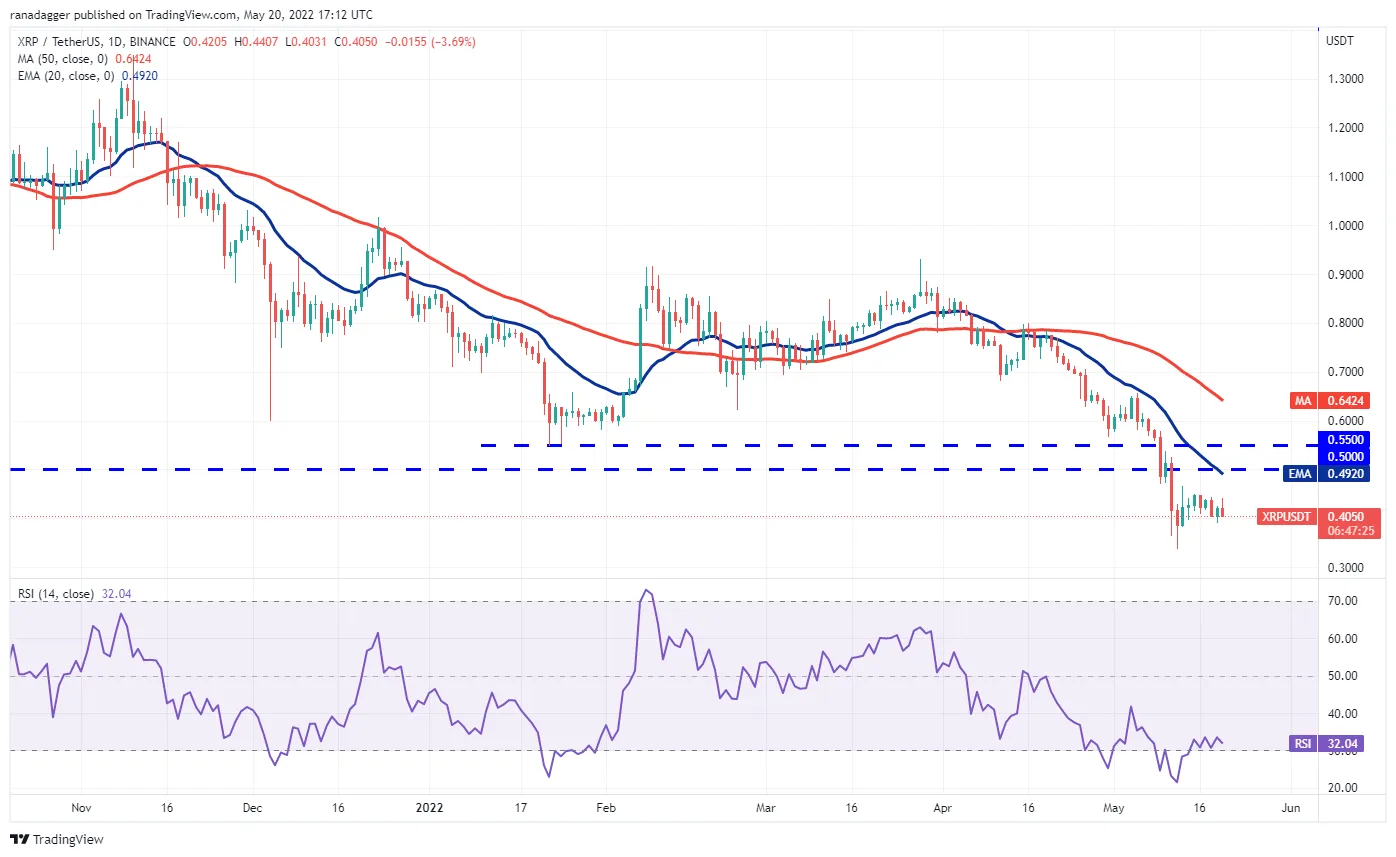This screenshot has width=1396, height=857.
Task: Click the TradingView logo at bottom left
Action: [x=57, y=839]
